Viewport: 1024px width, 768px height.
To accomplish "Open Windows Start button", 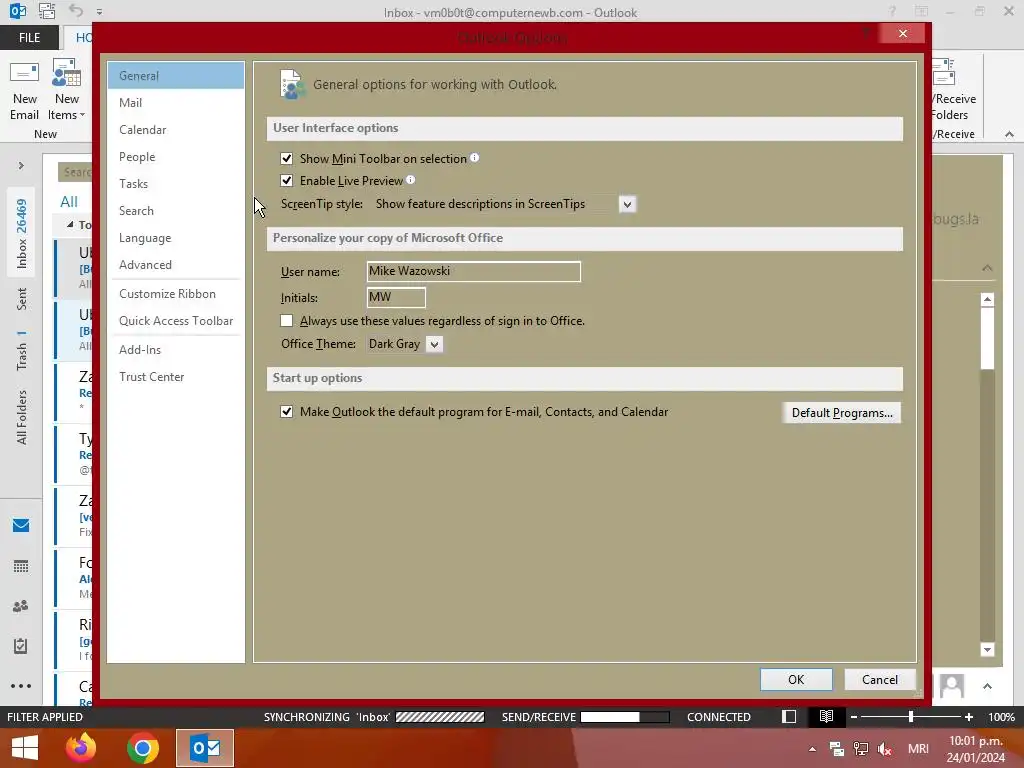I will 25,748.
